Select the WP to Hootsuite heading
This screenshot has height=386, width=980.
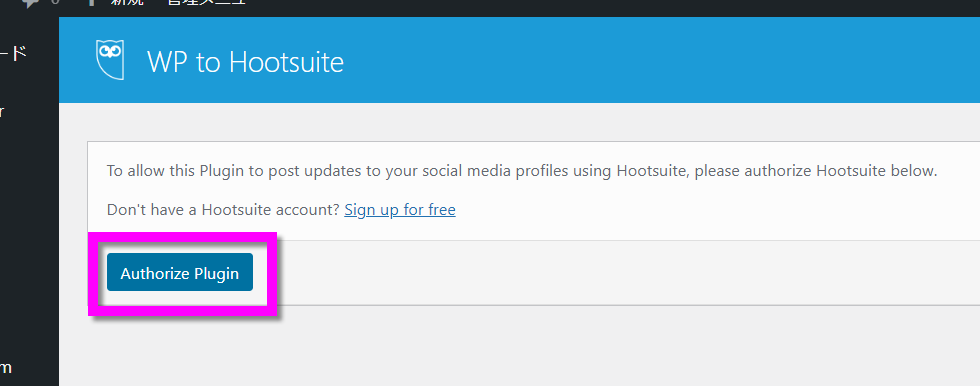[245, 62]
